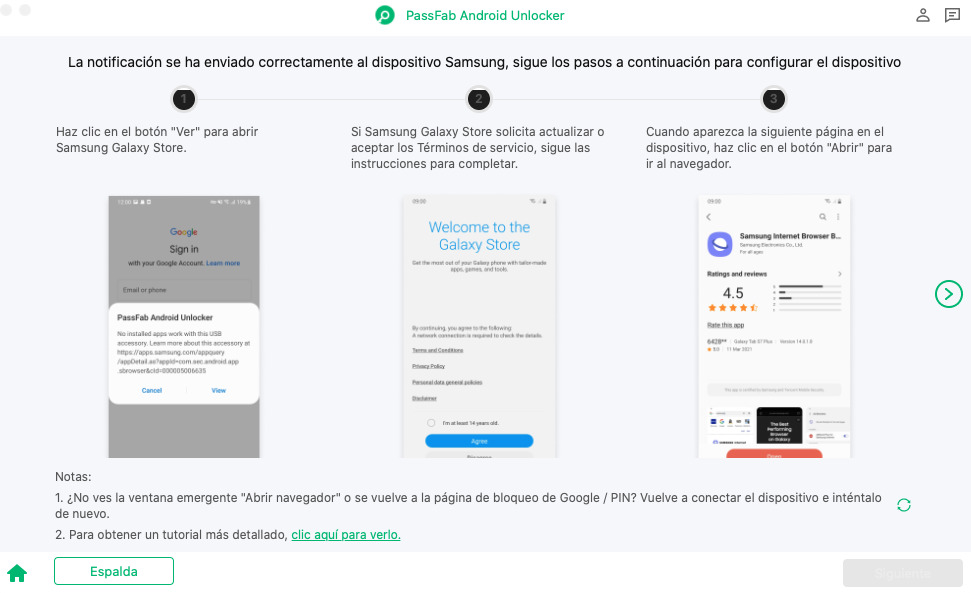Screen dimensions: 971x593
Task: Select the step 2 circle indicator
Action: tap(479, 99)
